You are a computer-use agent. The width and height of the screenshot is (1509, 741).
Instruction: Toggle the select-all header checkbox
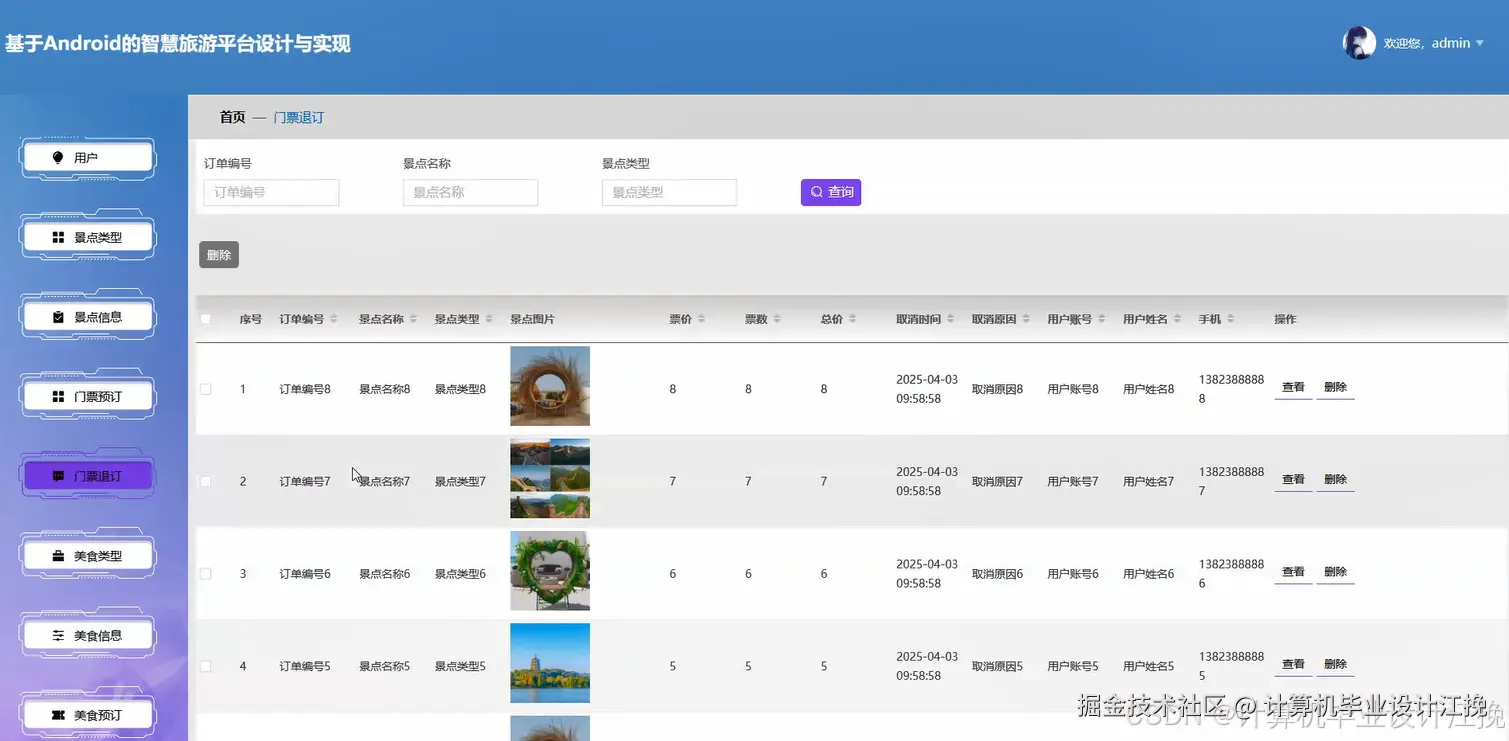point(206,319)
